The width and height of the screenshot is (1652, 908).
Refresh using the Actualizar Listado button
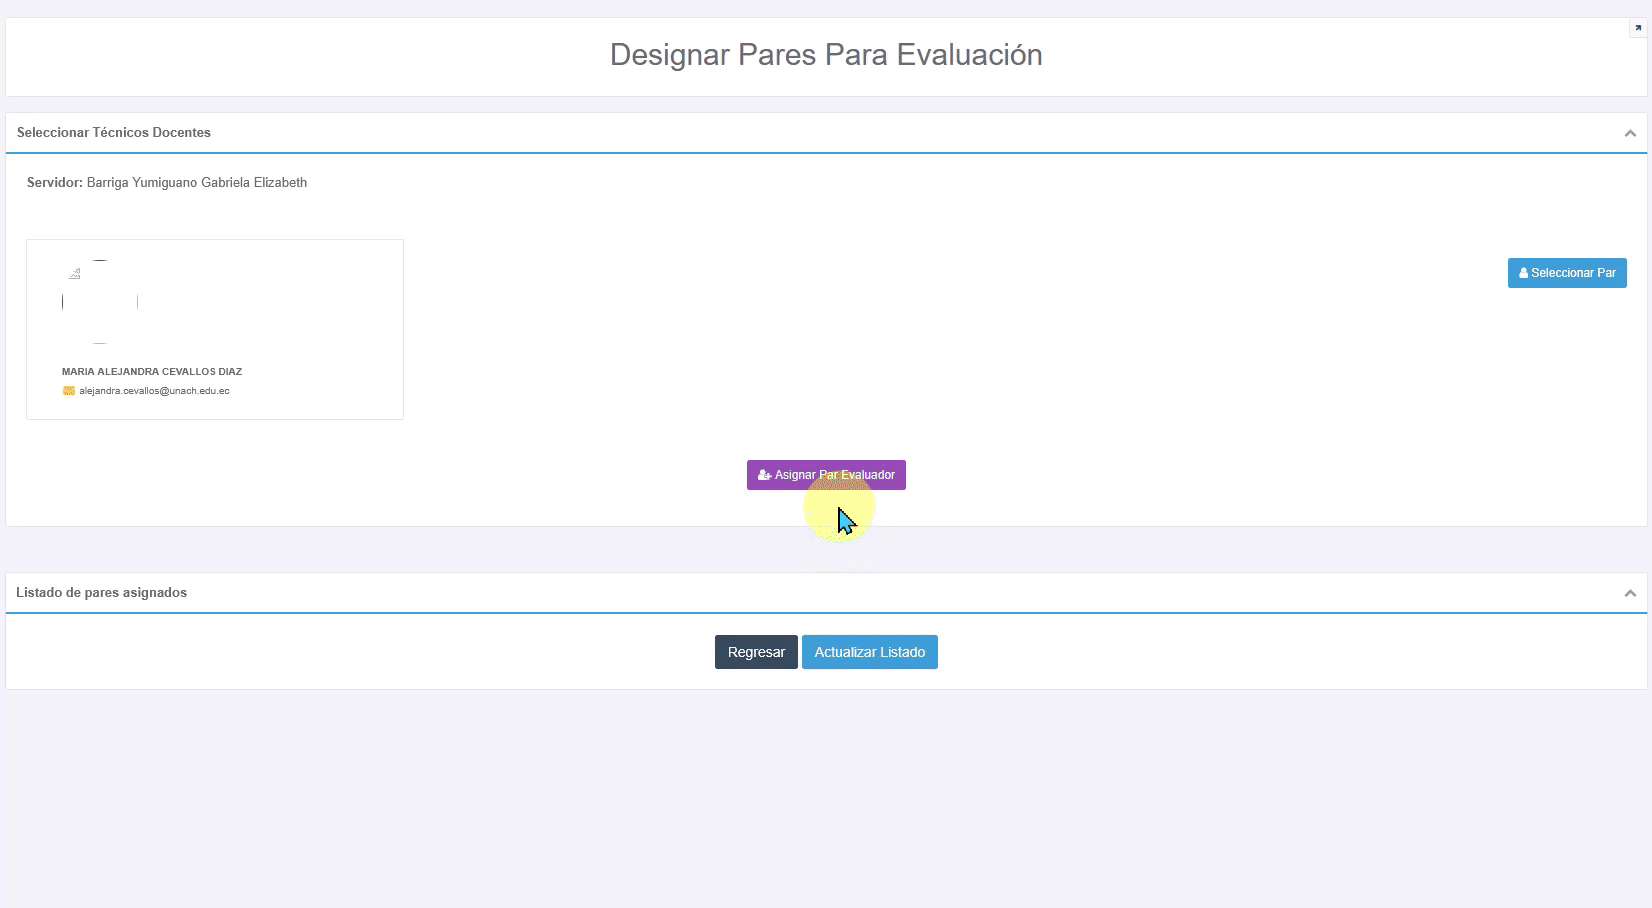tap(869, 652)
